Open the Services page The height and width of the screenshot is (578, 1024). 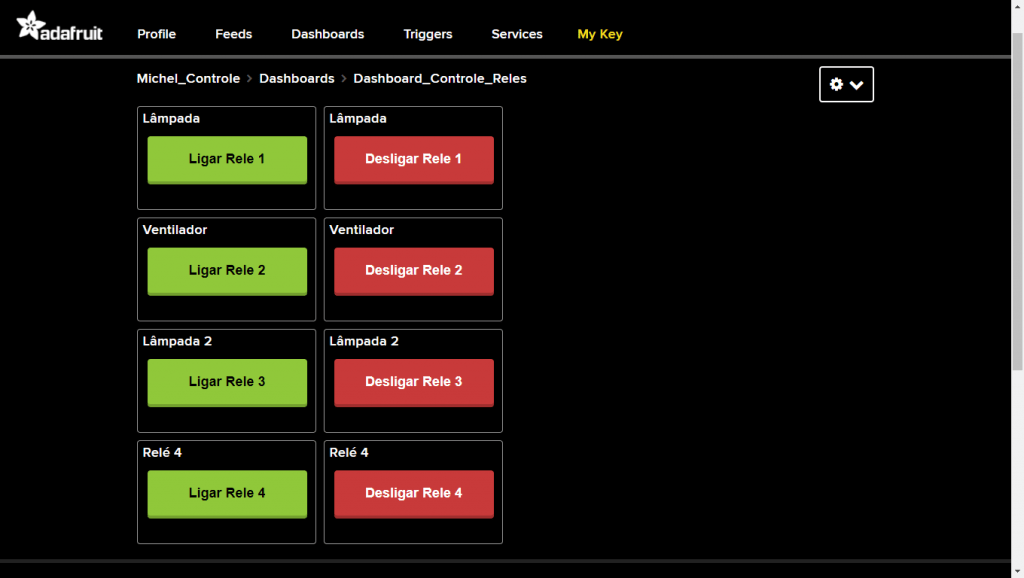tap(517, 34)
